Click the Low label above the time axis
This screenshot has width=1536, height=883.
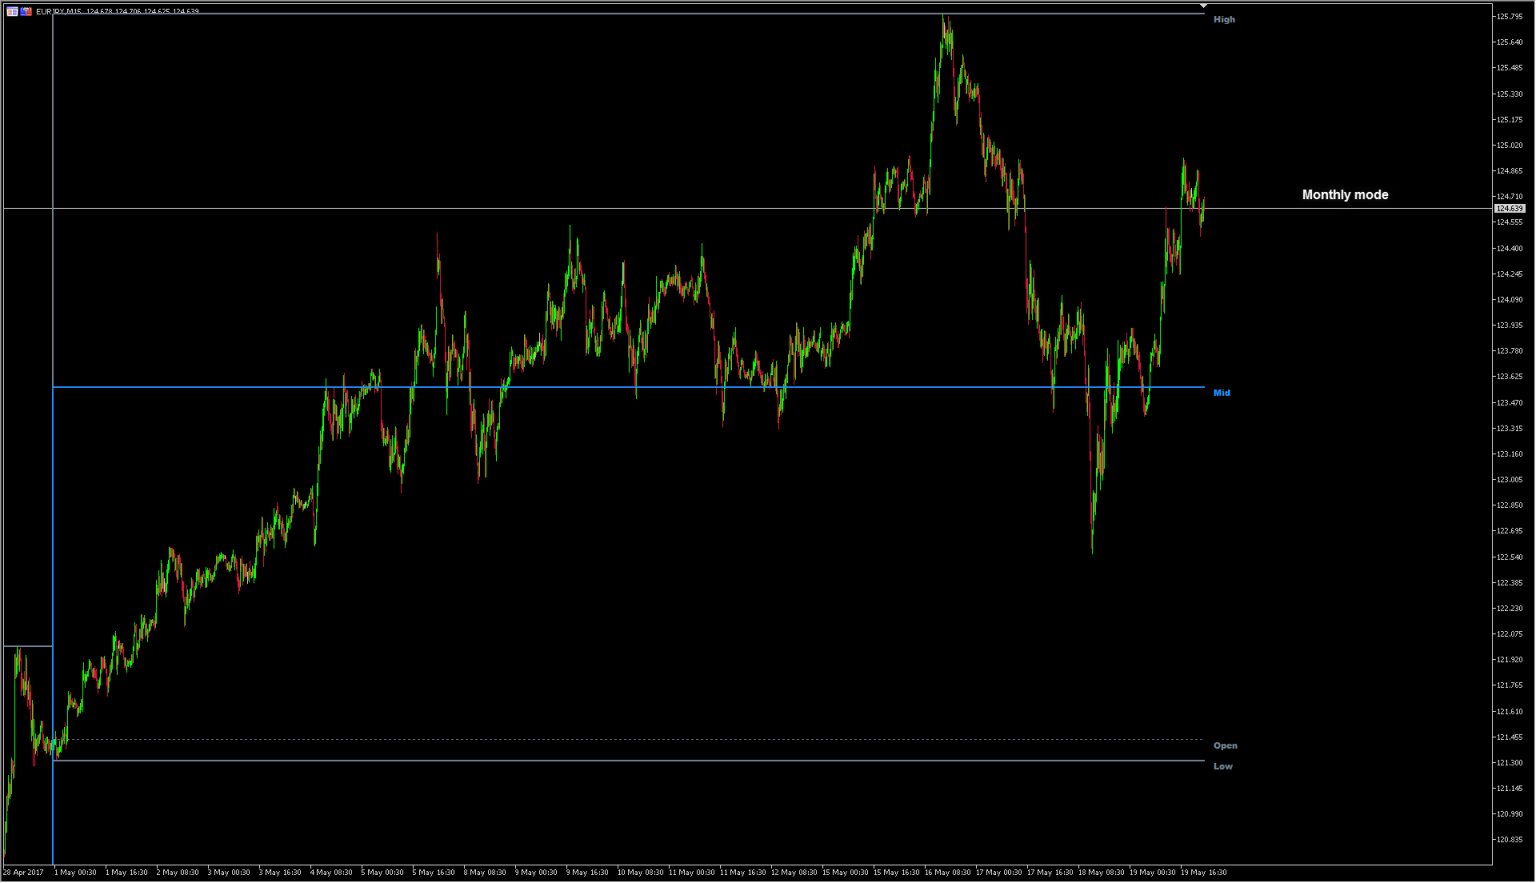(x=1223, y=765)
